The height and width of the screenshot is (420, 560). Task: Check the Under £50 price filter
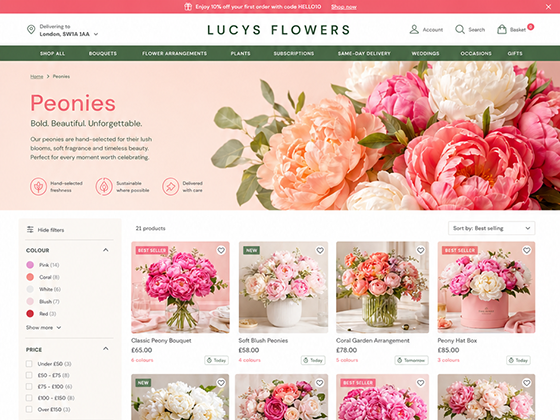click(29, 364)
